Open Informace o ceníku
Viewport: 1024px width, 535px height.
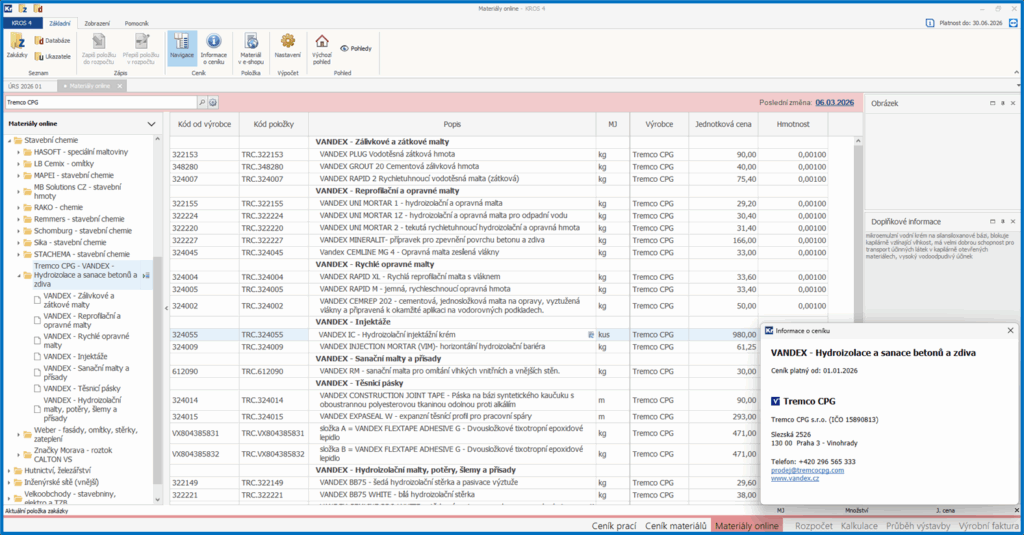click(x=214, y=46)
